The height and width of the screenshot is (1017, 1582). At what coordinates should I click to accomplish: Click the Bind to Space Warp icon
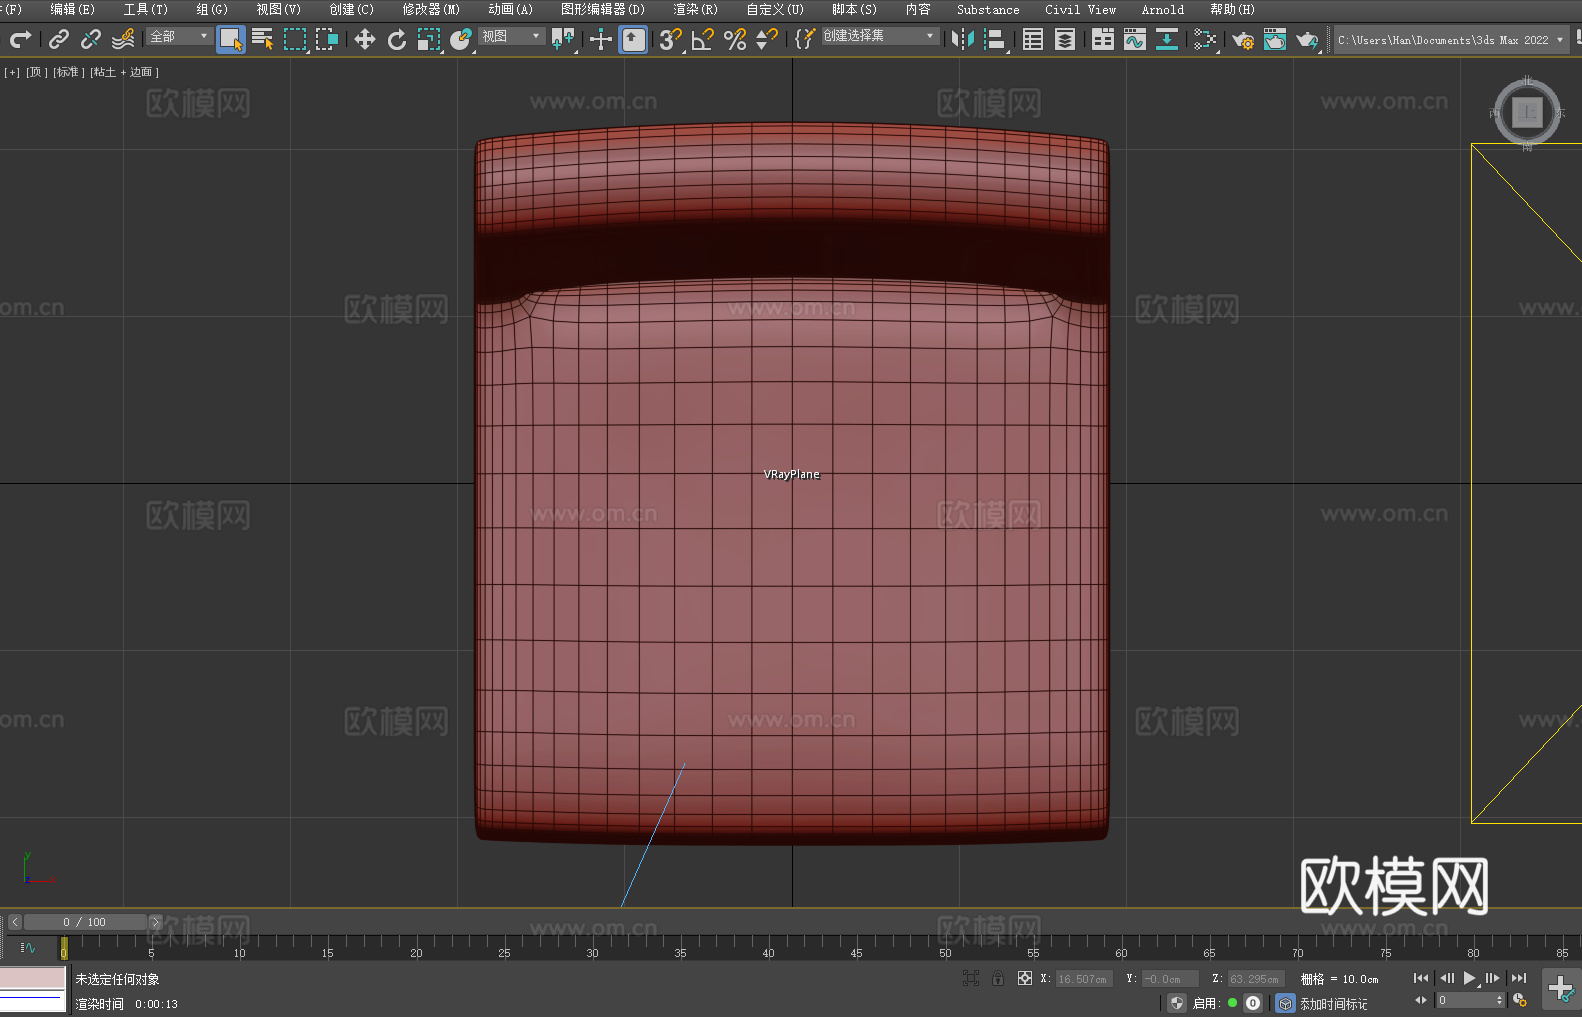coord(123,39)
